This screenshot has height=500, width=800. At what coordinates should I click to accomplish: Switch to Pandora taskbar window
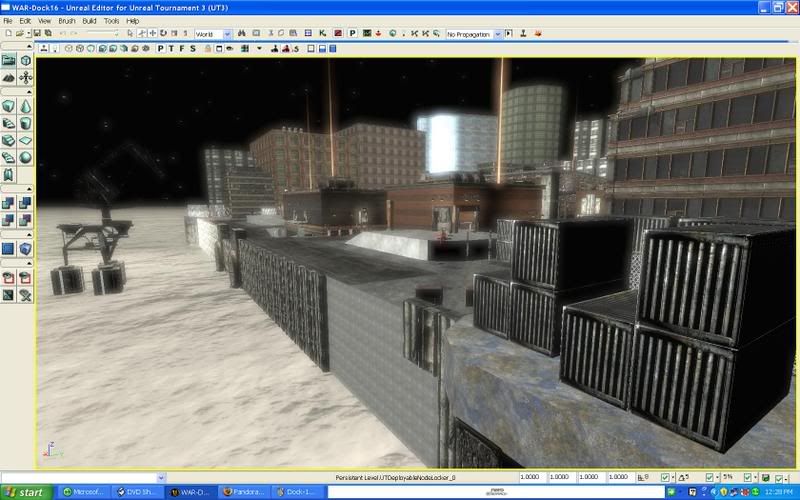[244, 492]
